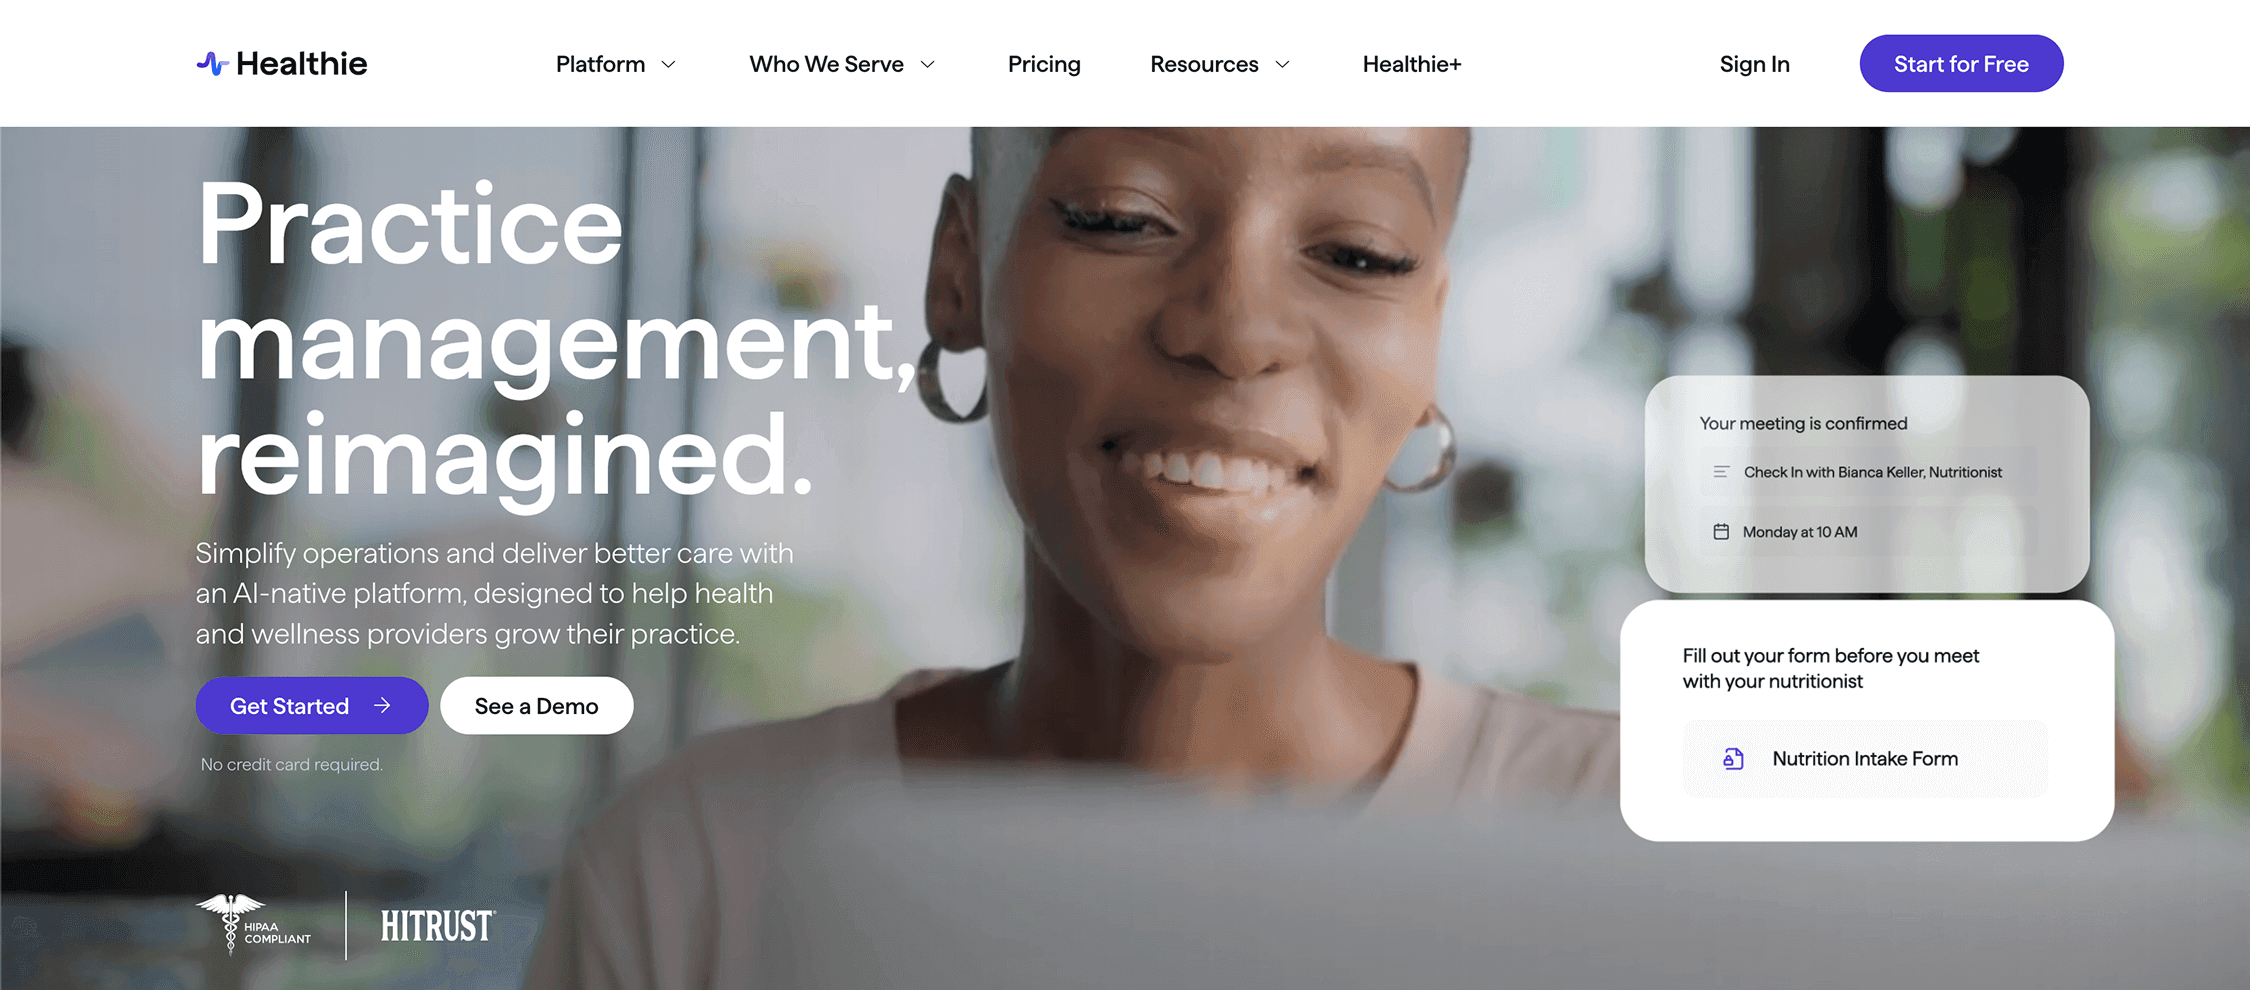Click the calendar icon beside Monday at 10 AM
Viewport: 2250px width, 990px height.
pos(1721,532)
